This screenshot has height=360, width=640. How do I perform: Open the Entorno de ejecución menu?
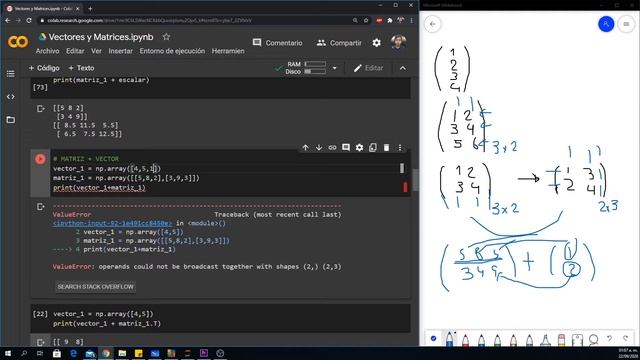pyautogui.click(x=172, y=51)
